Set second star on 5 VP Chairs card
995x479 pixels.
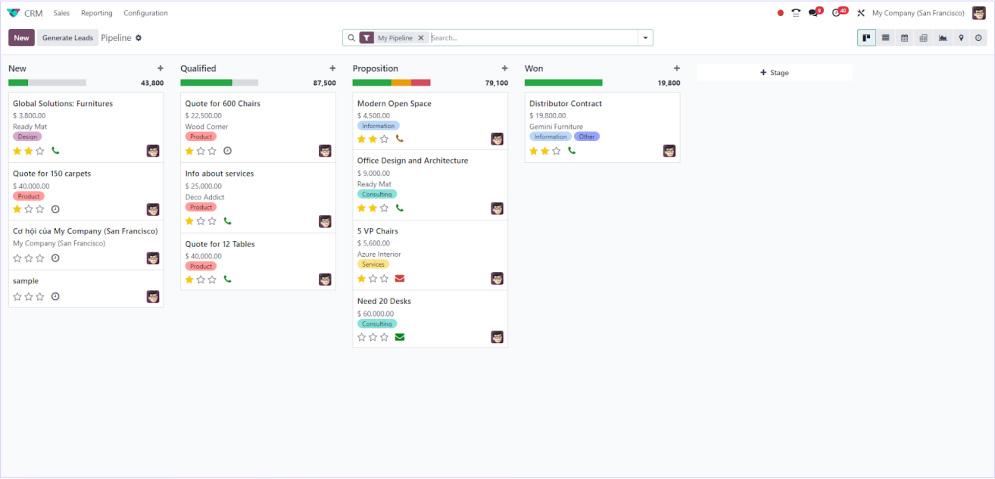pos(373,279)
